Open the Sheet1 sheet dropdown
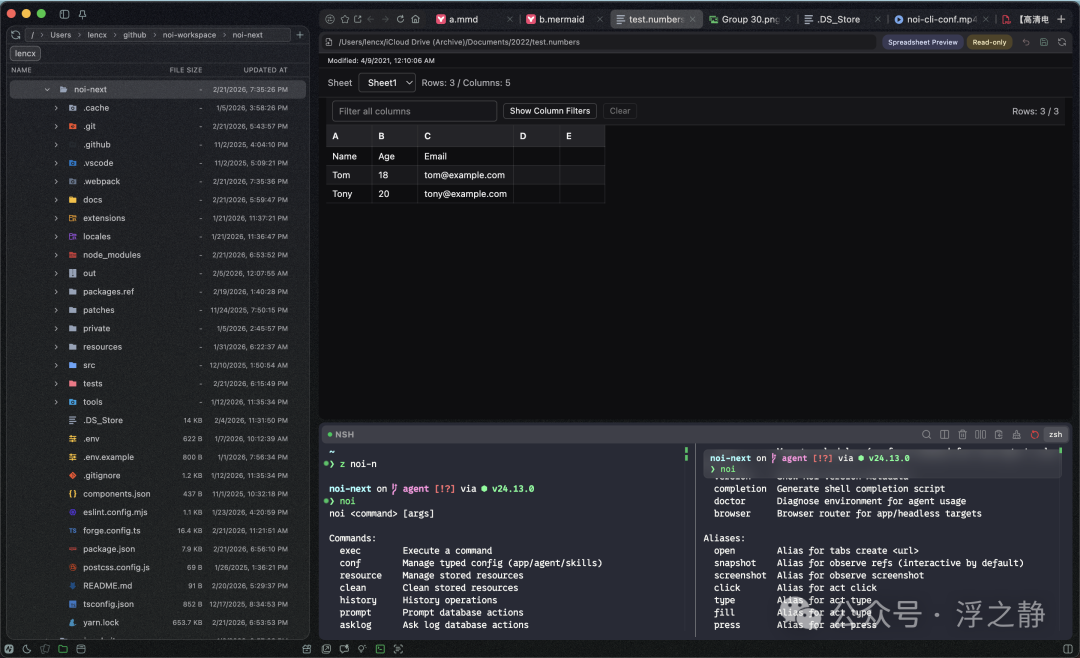Screen dimensions: 1080x658 [387, 83]
